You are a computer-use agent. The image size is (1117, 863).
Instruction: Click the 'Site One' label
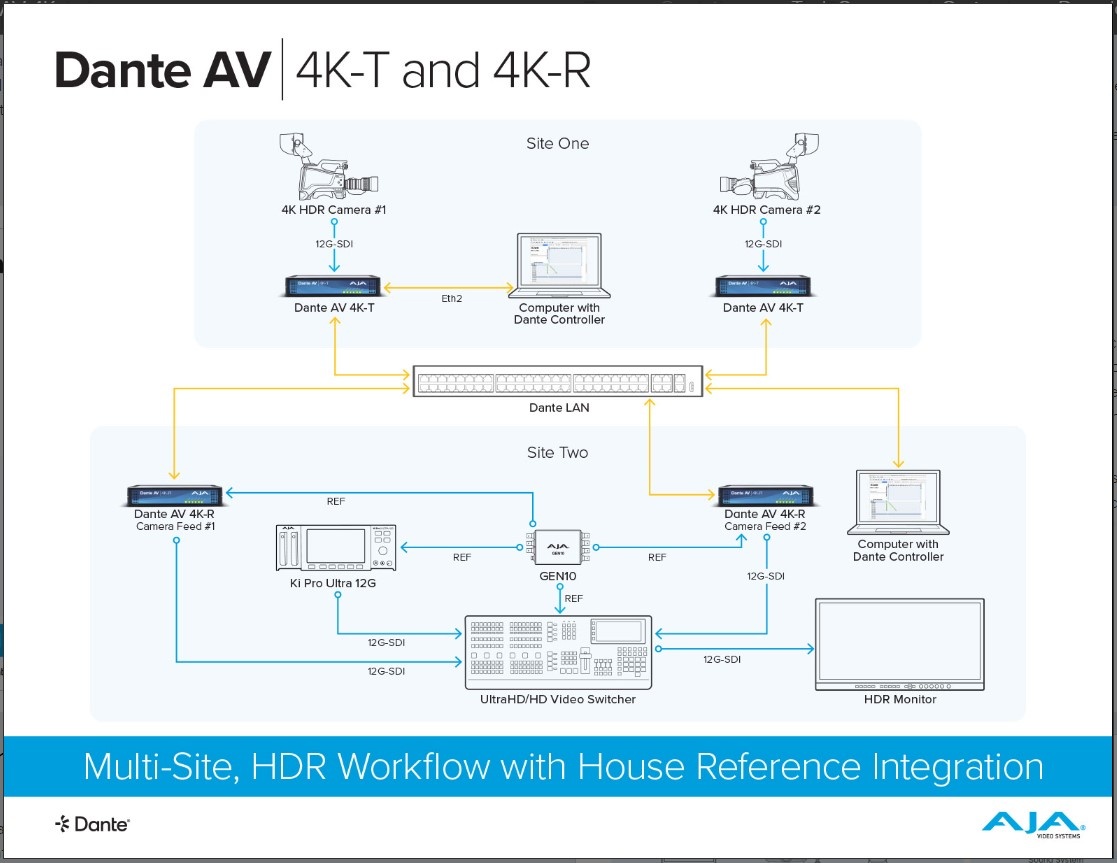tap(558, 143)
